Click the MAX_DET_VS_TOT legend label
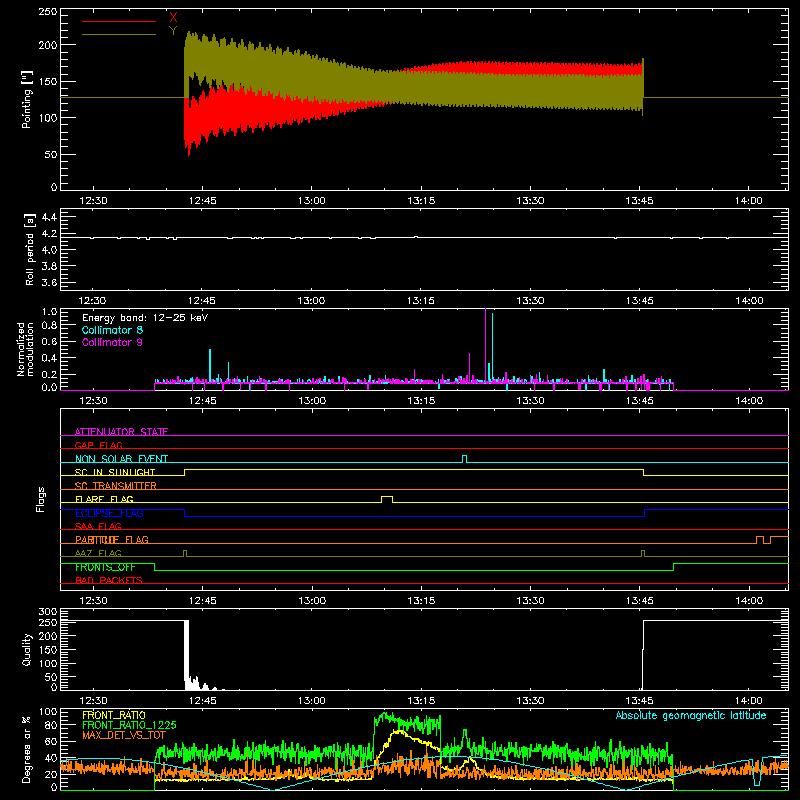Image resolution: width=800 pixels, height=800 pixels. pos(124,735)
